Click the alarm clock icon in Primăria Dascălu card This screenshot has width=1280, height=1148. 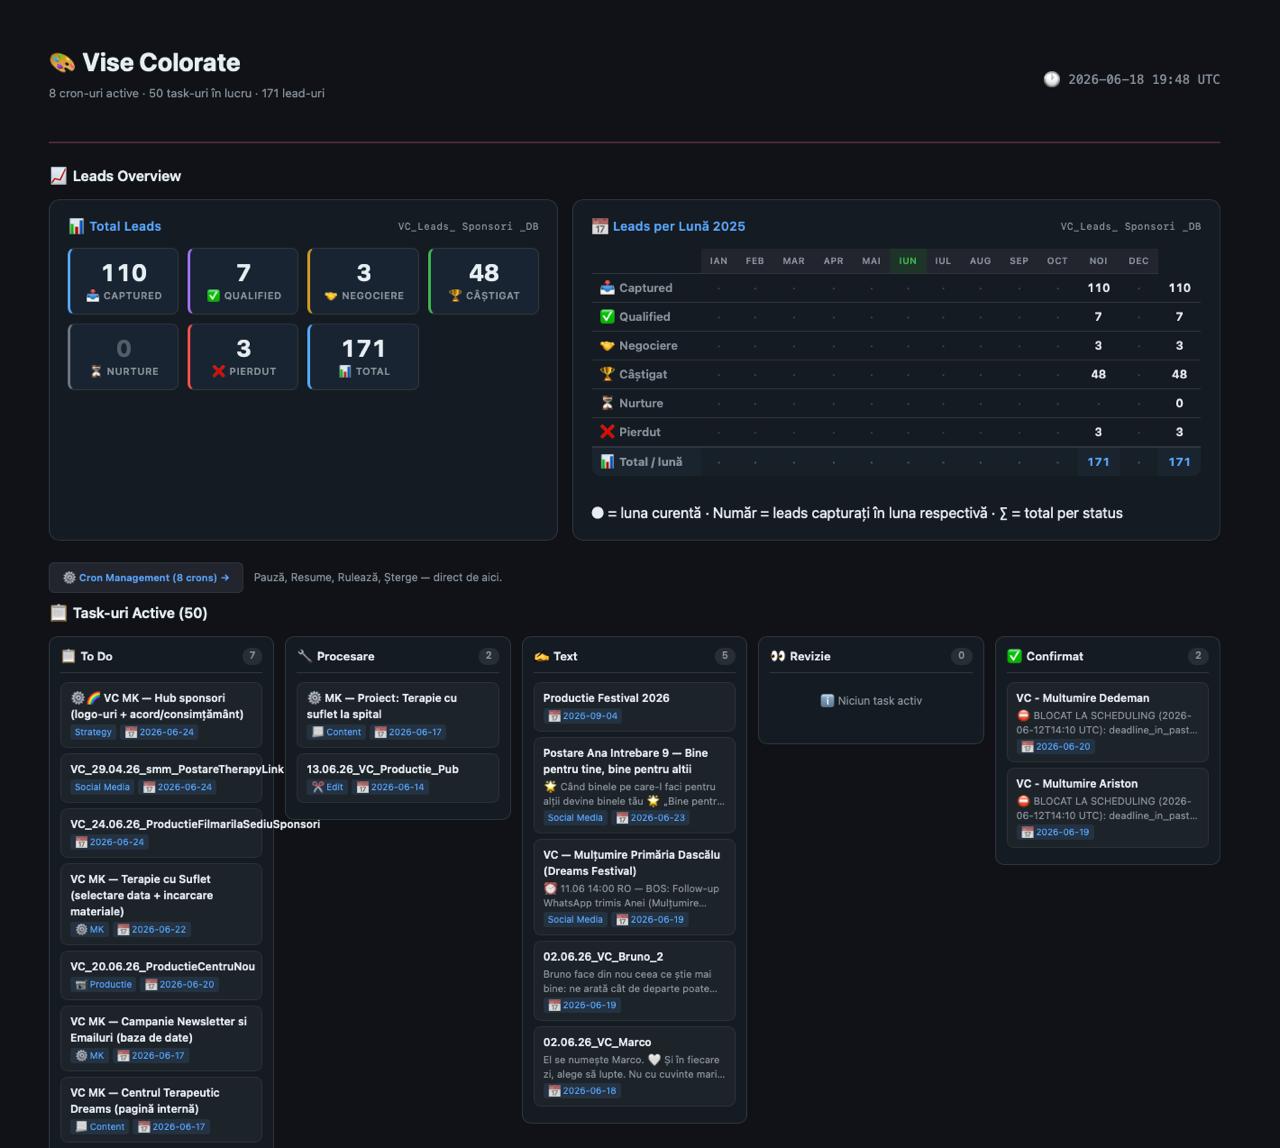pyautogui.click(x=550, y=888)
